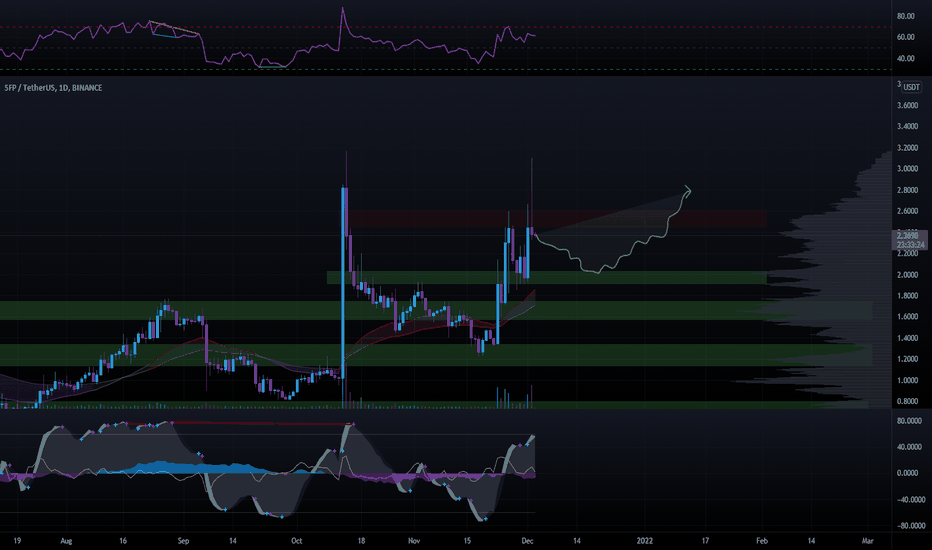The height and width of the screenshot is (550, 932).
Task: Click the 2022 label on time axis
Action: click(644, 541)
